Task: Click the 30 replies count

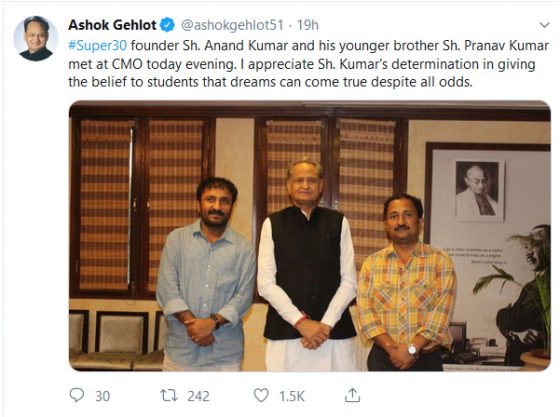Action: [x=102, y=396]
